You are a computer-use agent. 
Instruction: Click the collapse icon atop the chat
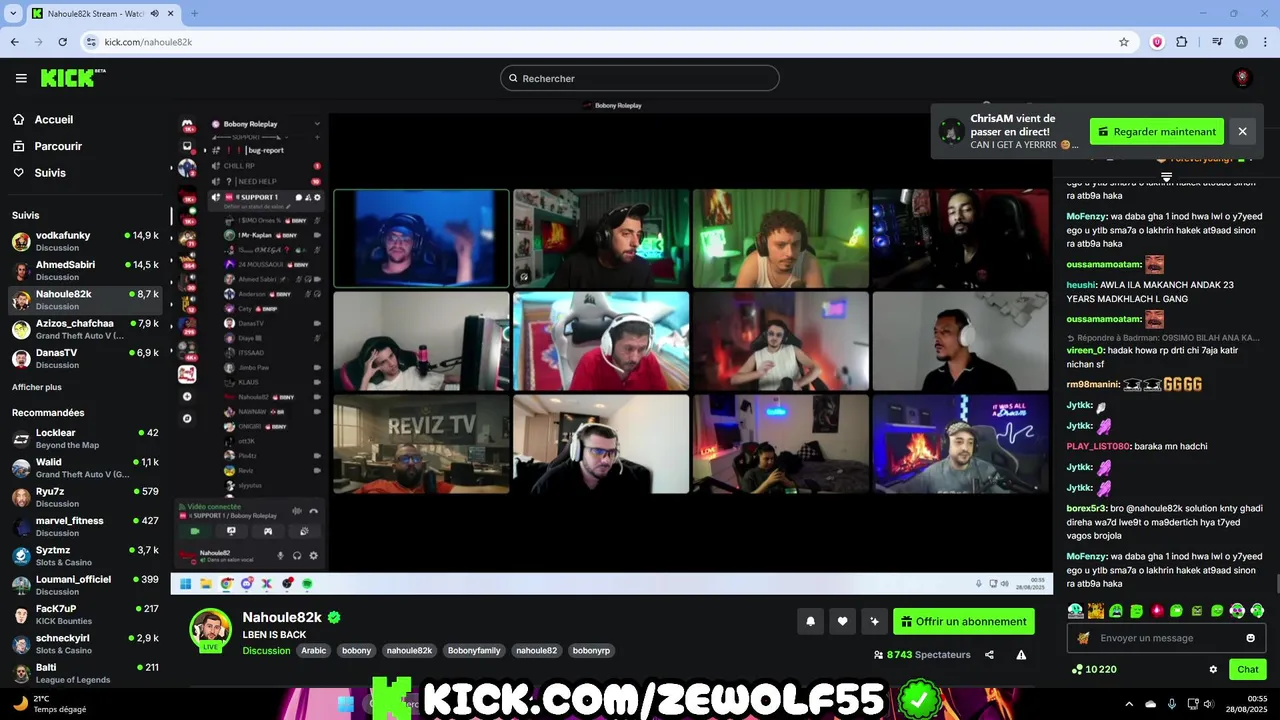(x=1166, y=176)
